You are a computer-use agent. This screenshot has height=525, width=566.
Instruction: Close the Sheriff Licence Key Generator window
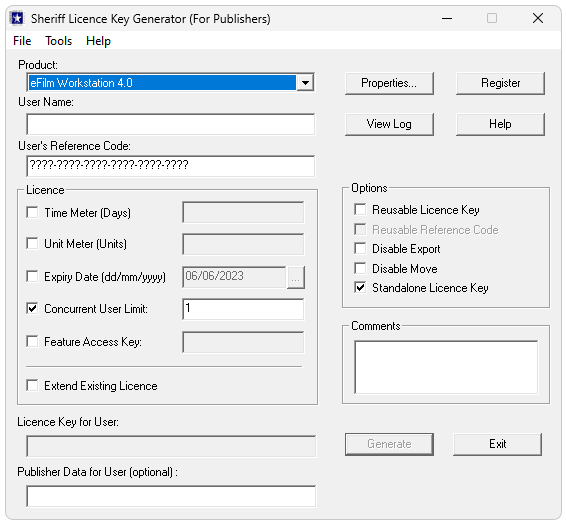click(538, 18)
